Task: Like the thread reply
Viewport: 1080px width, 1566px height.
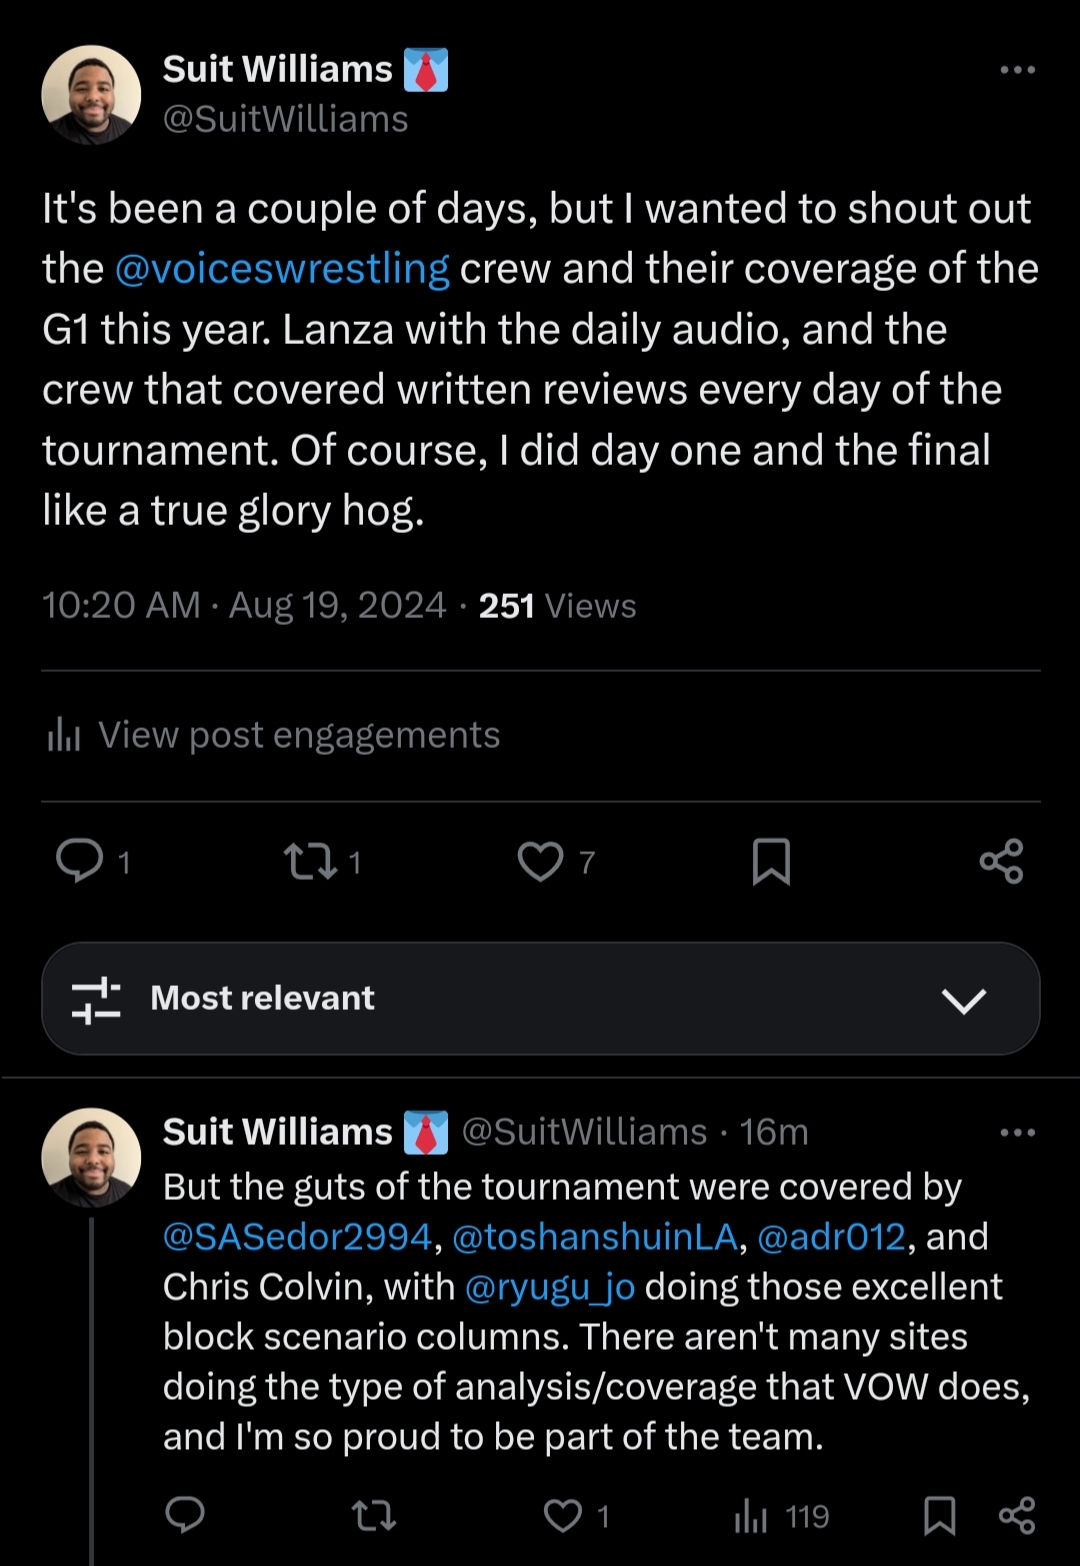Action: (x=563, y=1516)
